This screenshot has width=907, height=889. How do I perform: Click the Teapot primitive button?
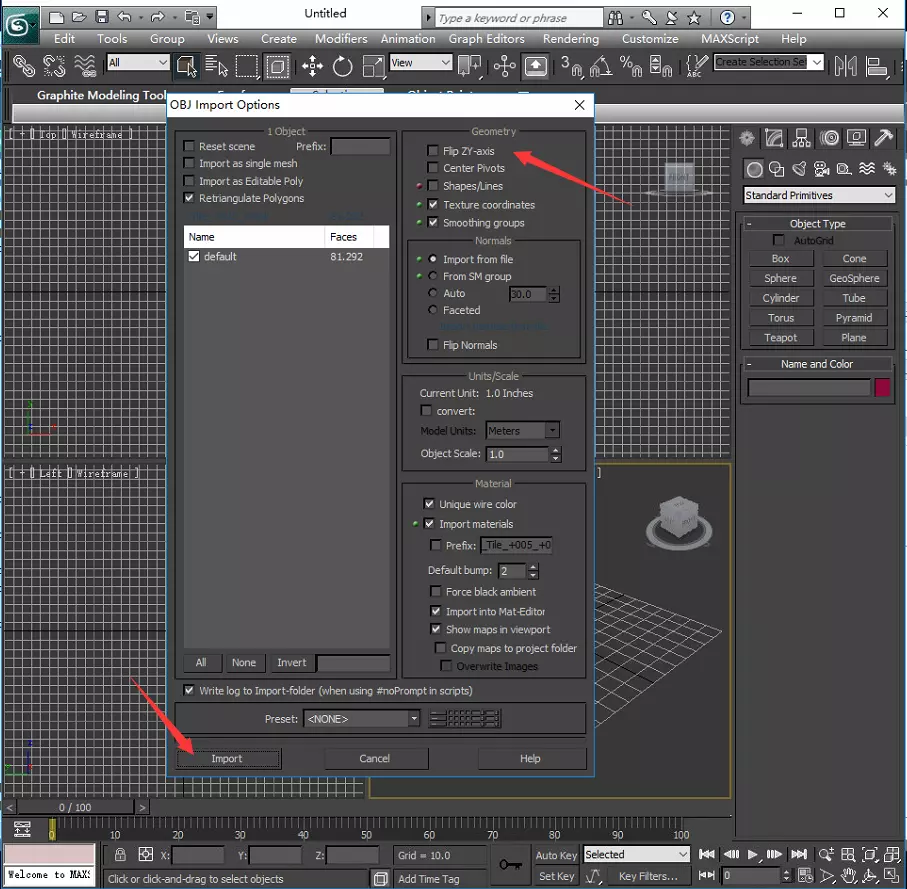pyautogui.click(x=780, y=337)
